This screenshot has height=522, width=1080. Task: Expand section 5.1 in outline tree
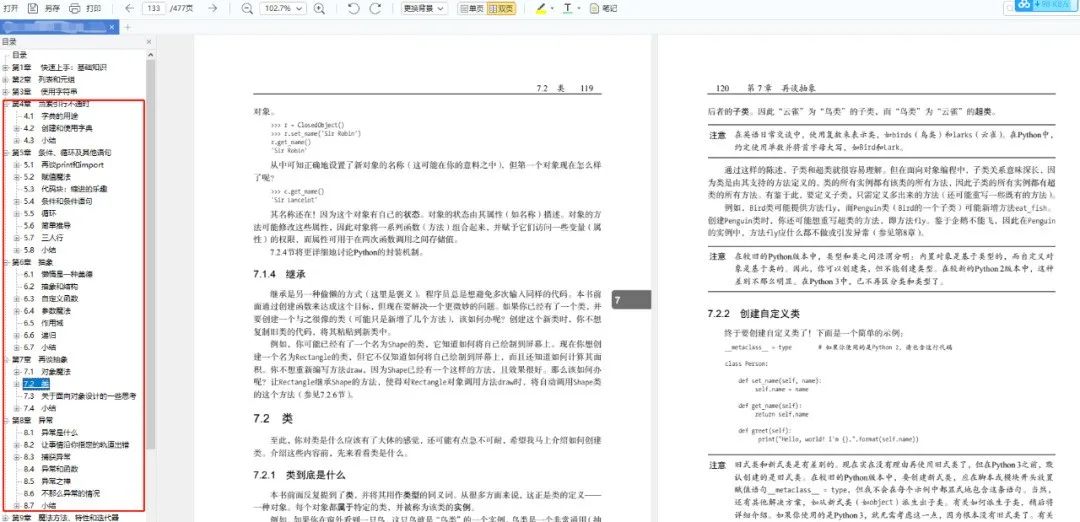click(x=17, y=165)
